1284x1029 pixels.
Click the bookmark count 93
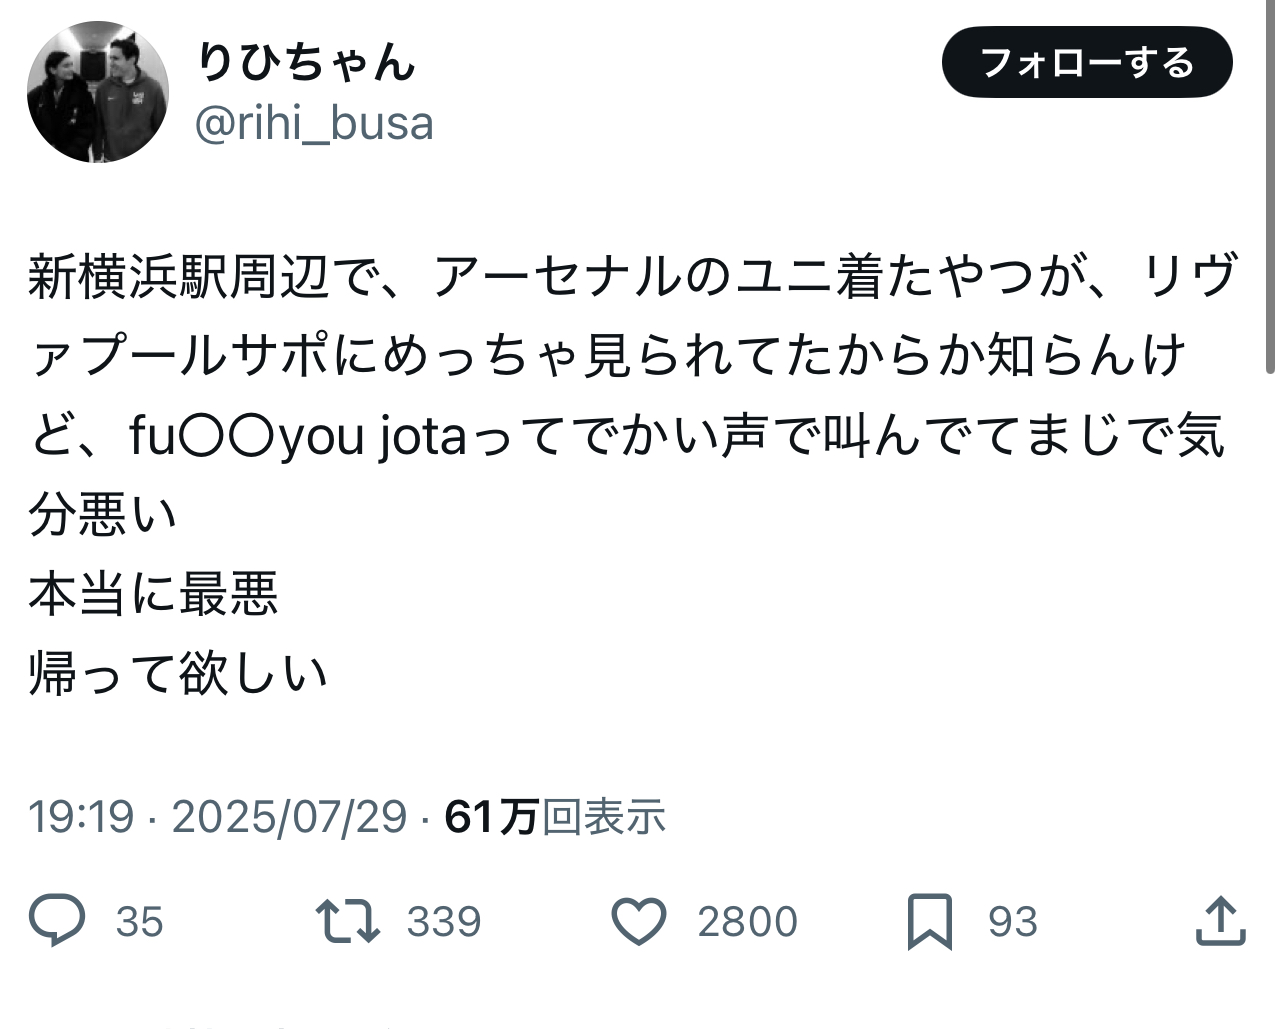tap(1013, 921)
